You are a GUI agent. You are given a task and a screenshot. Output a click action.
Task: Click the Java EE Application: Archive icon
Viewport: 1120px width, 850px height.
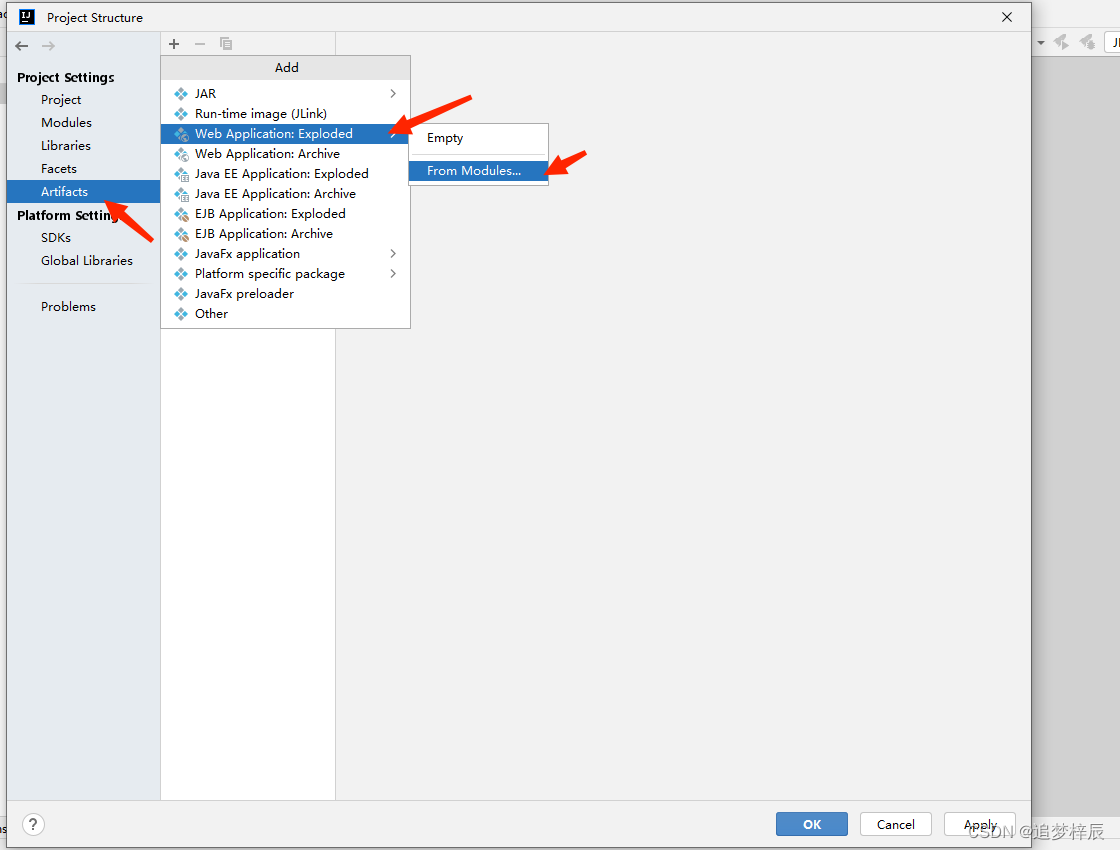coord(181,194)
